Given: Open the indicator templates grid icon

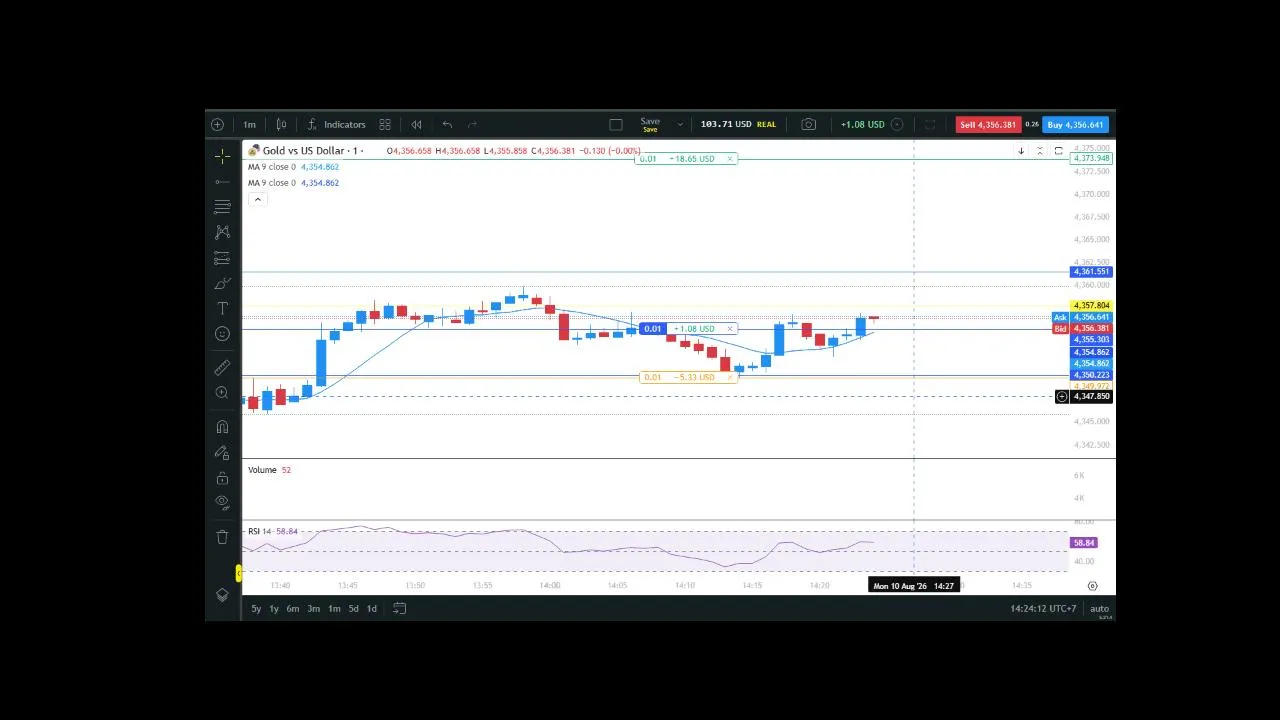Looking at the screenshot, I should (x=385, y=125).
